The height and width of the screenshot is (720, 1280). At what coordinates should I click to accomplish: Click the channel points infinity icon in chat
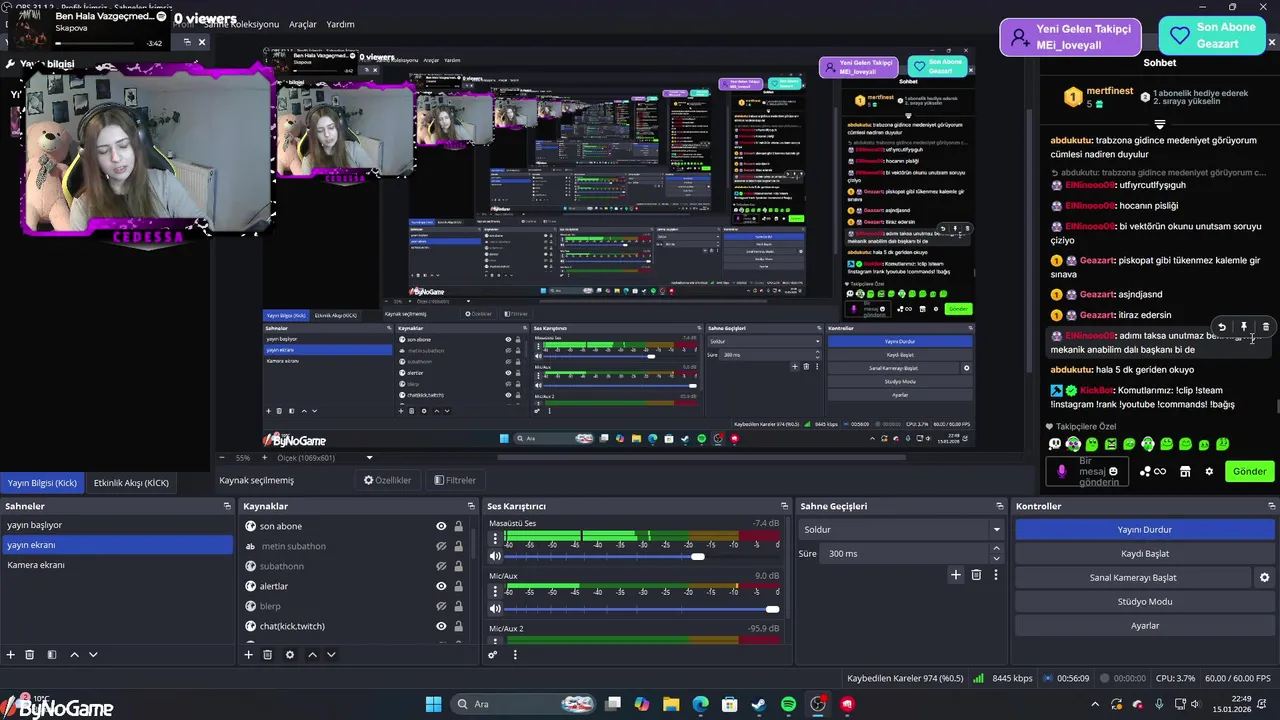point(1160,471)
